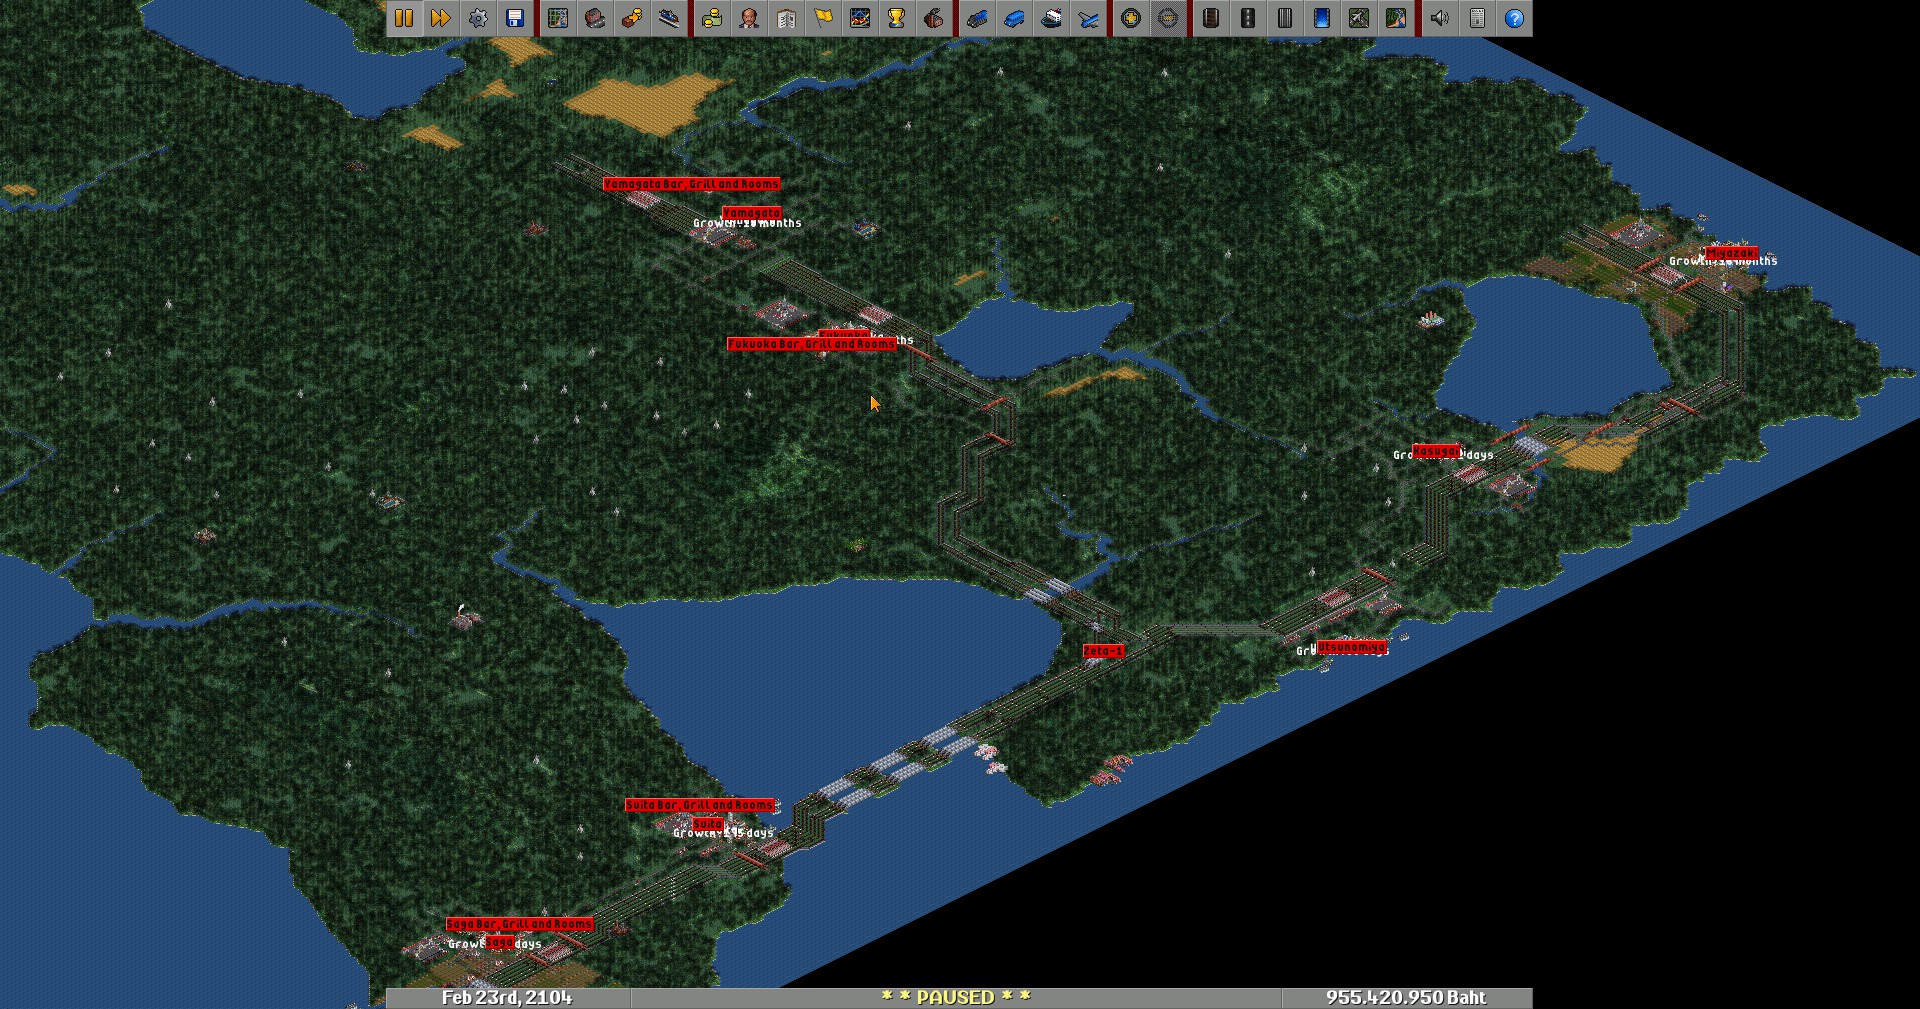Open the train list
The height and width of the screenshot is (1009, 1920).
pos(977,18)
